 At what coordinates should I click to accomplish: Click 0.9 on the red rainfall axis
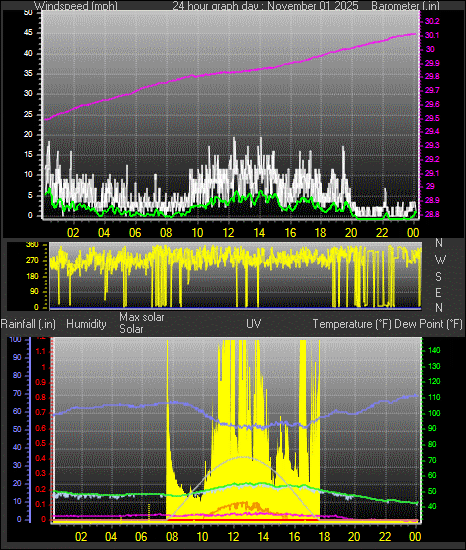pyautogui.click(x=41, y=382)
